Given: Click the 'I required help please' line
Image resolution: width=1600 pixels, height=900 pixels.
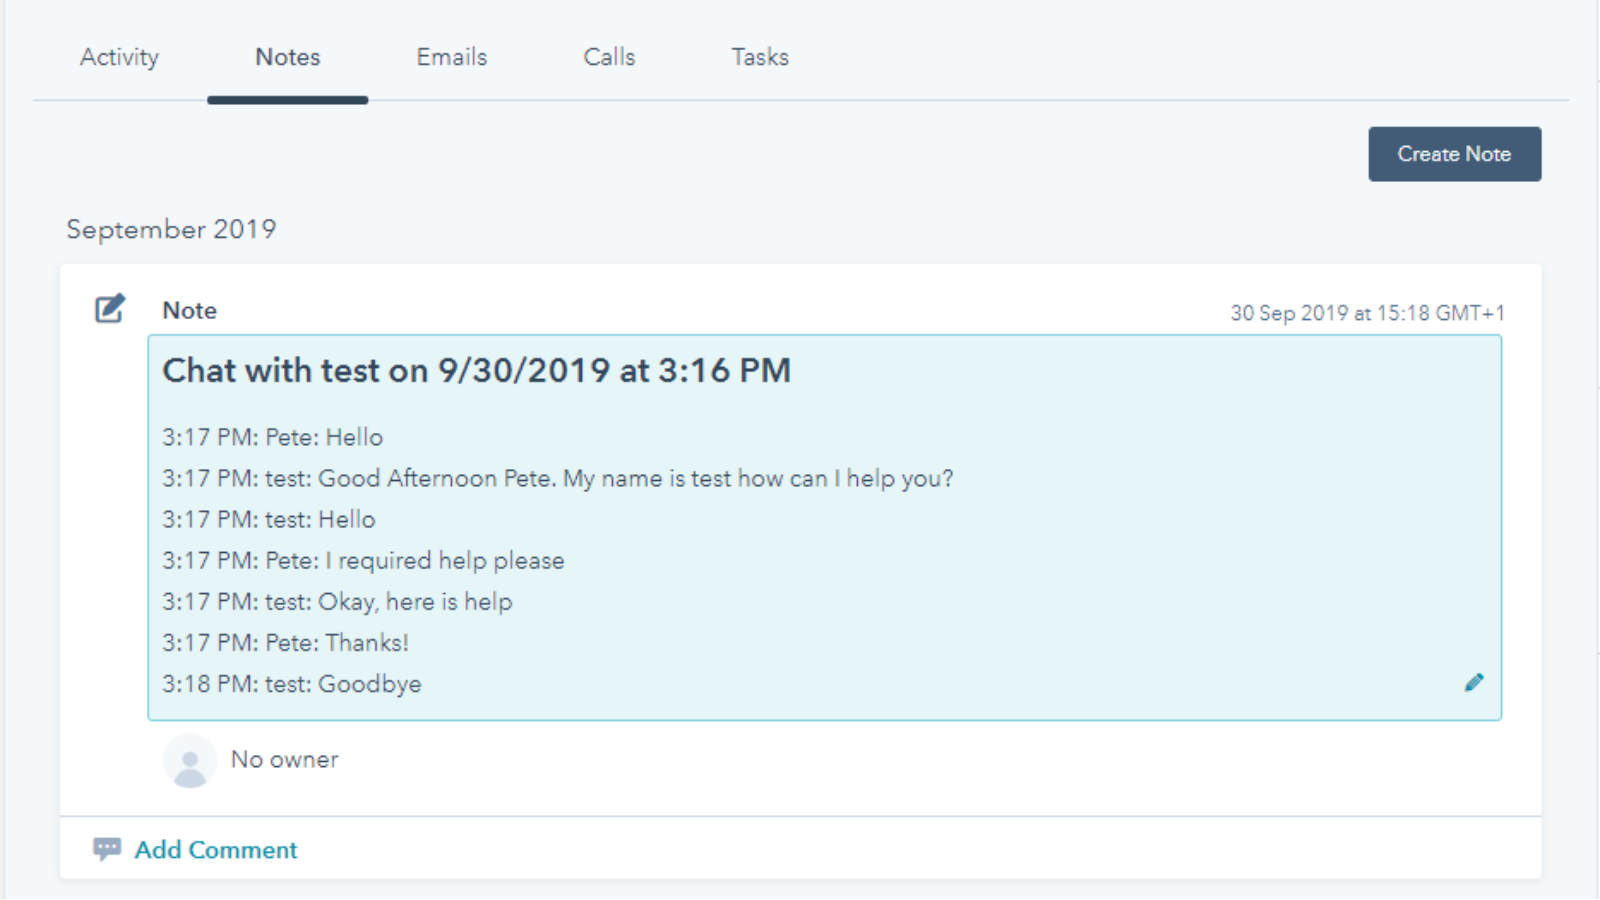Looking at the screenshot, I should tap(363, 561).
